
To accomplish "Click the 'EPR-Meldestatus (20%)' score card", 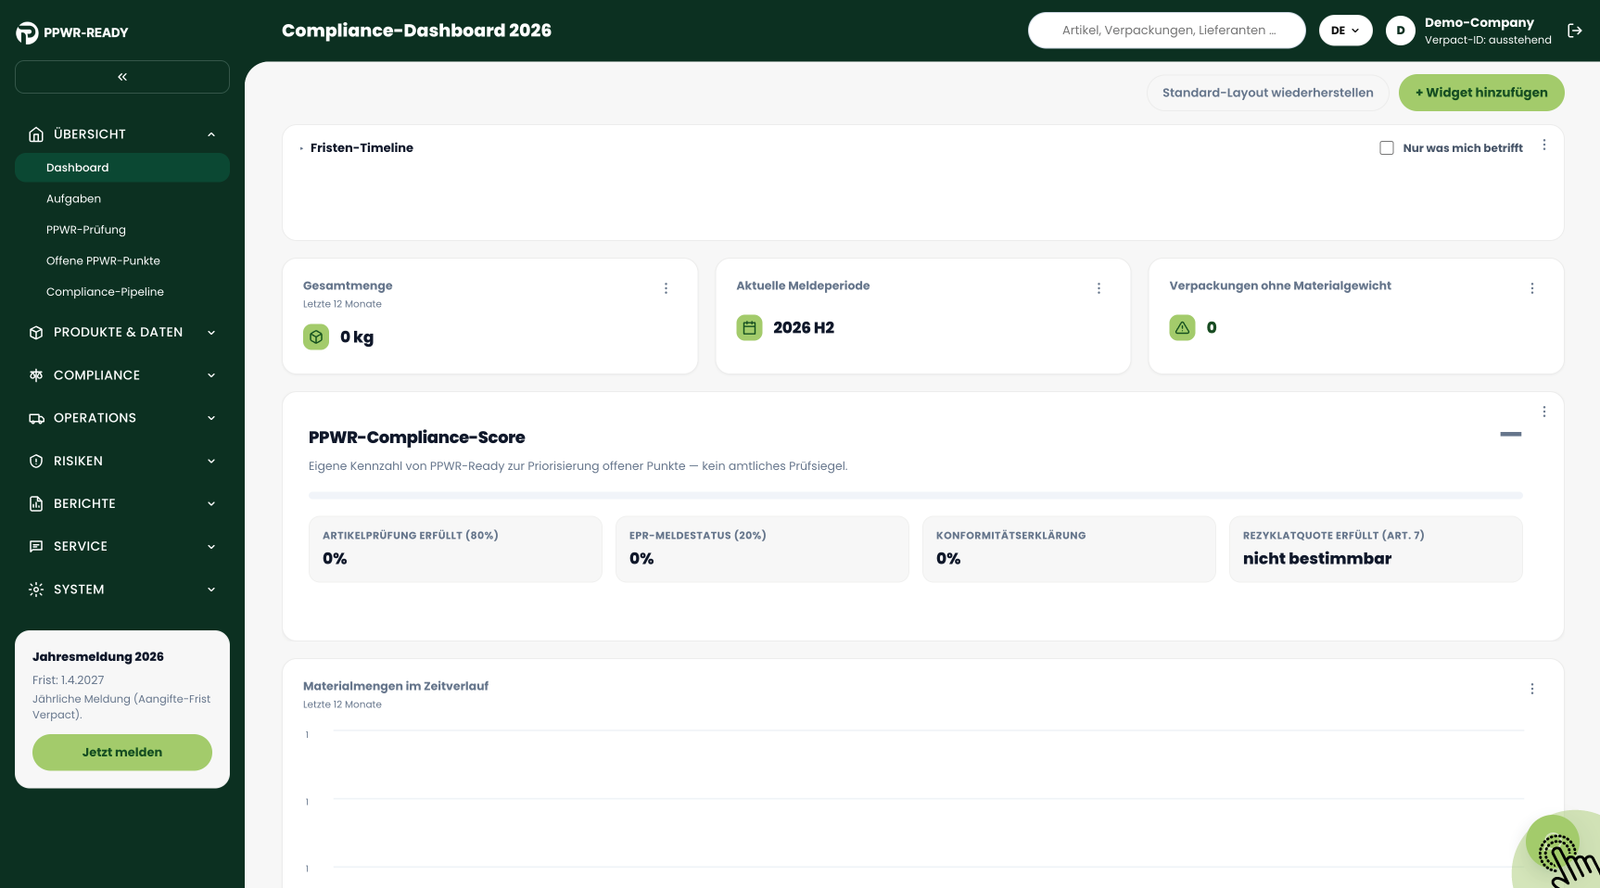I will (x=762, y=549).
